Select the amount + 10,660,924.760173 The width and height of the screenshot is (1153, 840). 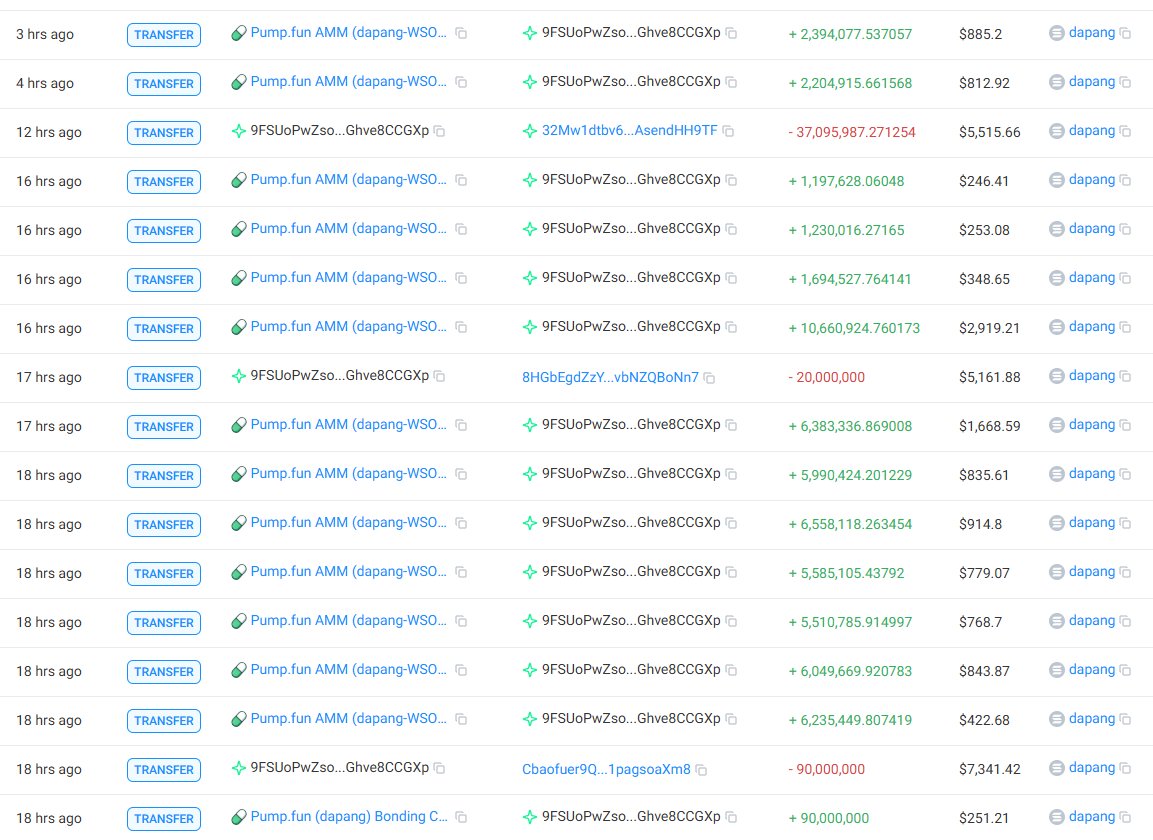[854, 328]
